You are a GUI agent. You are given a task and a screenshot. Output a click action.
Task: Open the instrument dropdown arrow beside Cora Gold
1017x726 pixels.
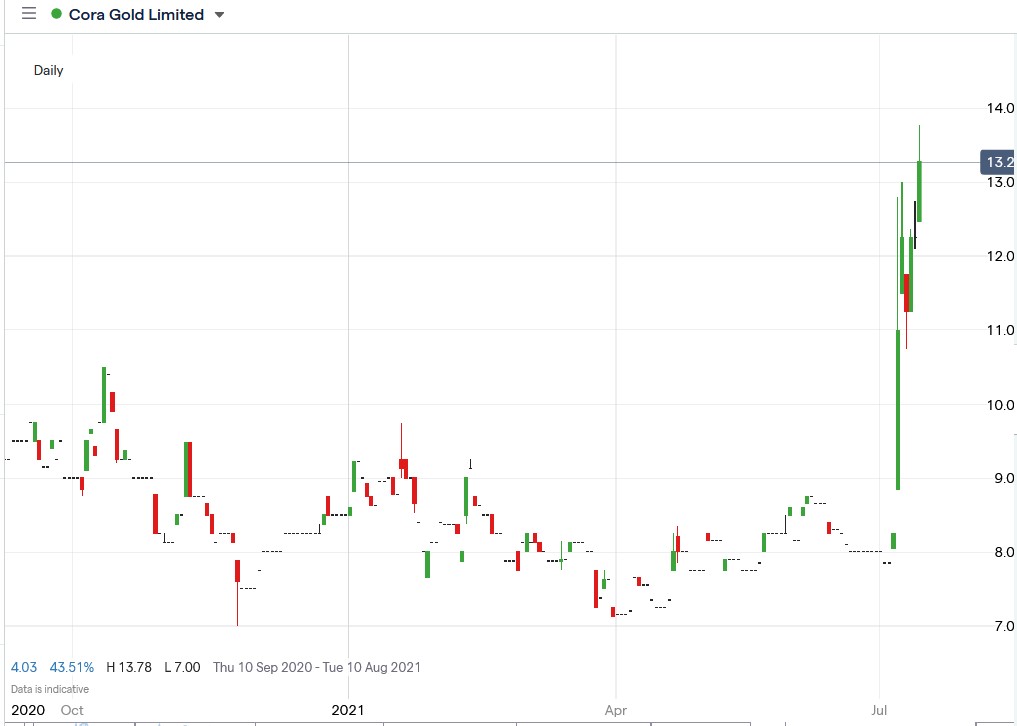click(x=217, y=15)
